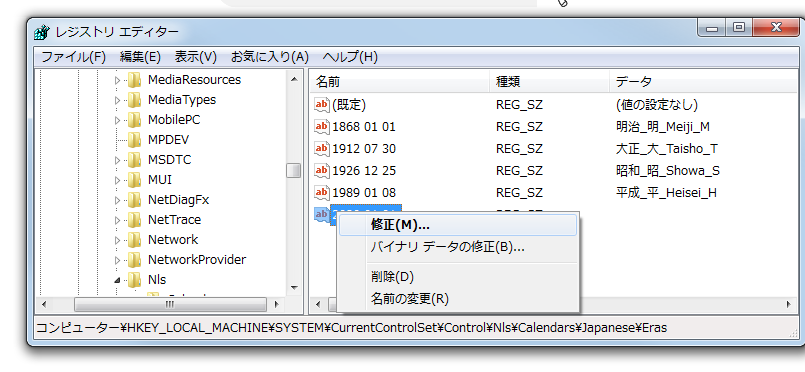
Task: Click the MSDTC folder icon
Action: tap(135, 160)
